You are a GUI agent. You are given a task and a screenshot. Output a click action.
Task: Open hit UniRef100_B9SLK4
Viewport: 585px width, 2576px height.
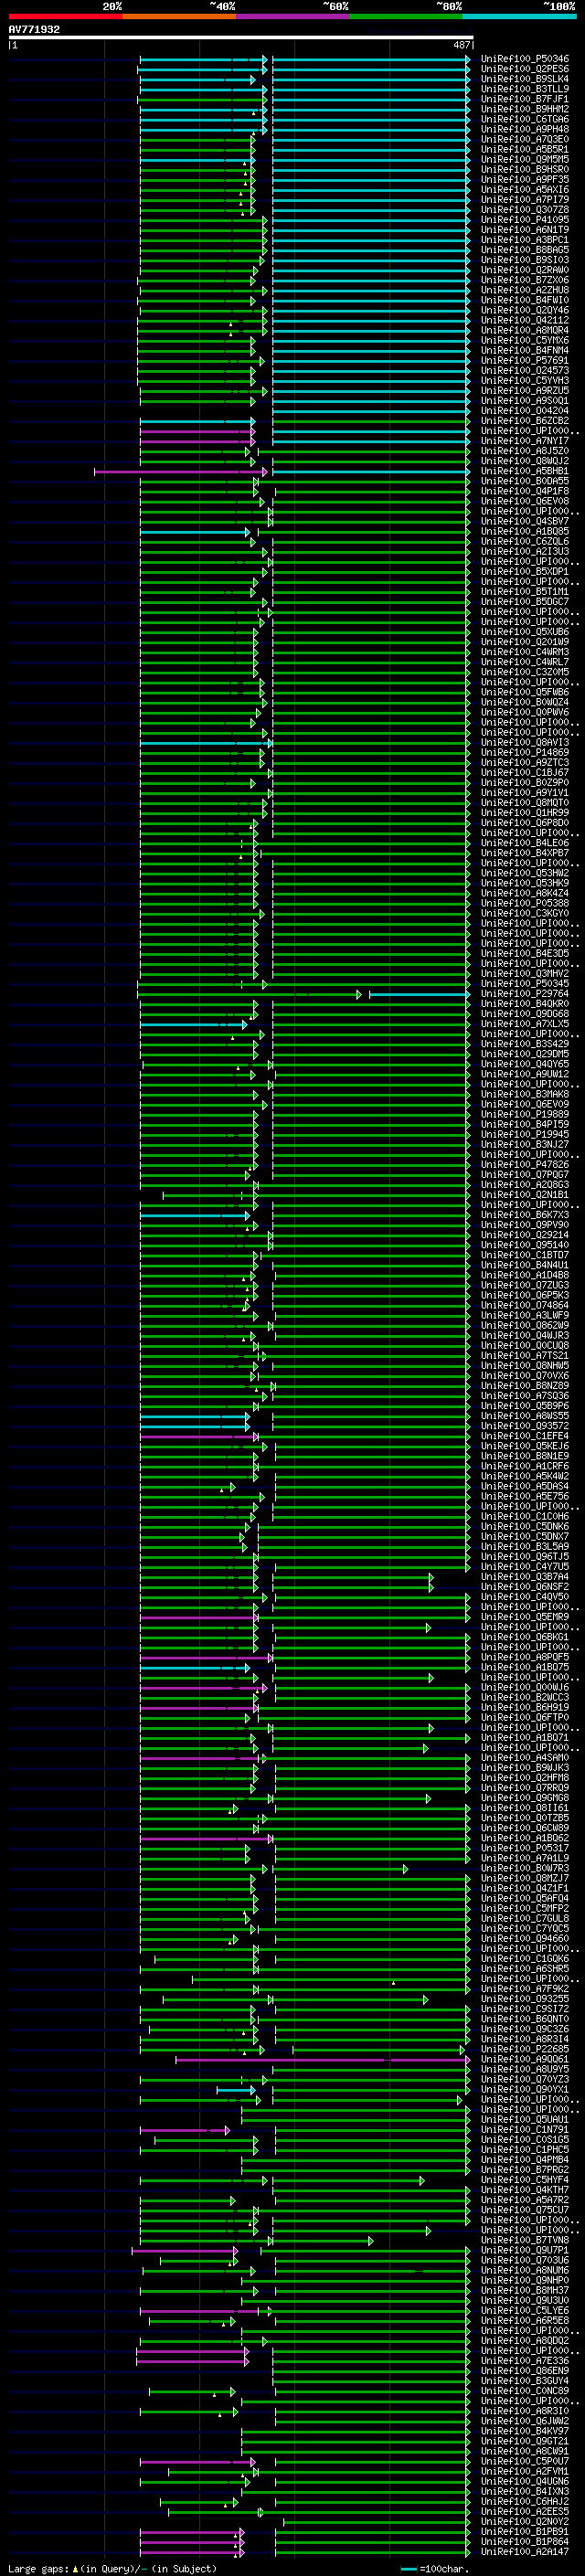[x=525, y=79]
